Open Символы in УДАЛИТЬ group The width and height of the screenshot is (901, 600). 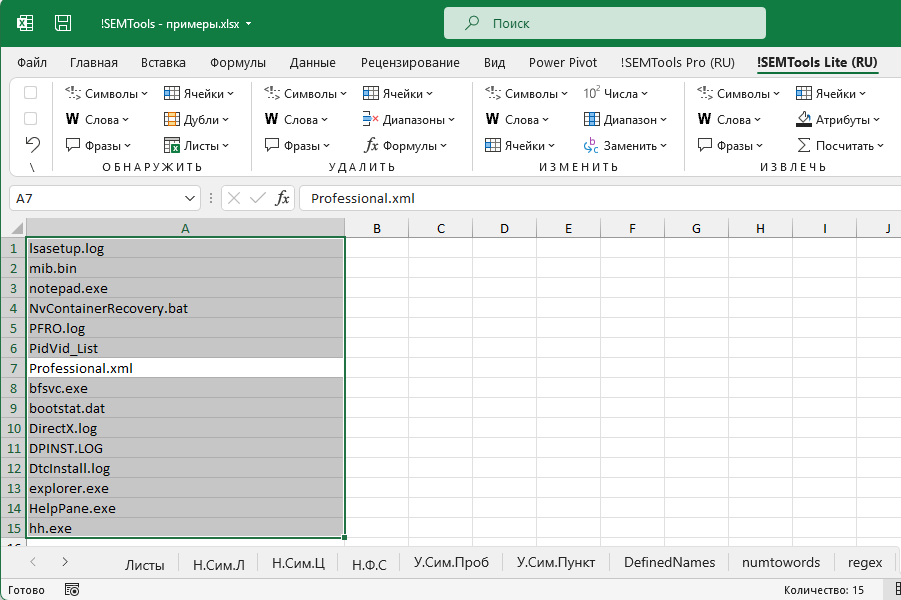[305, 93]
